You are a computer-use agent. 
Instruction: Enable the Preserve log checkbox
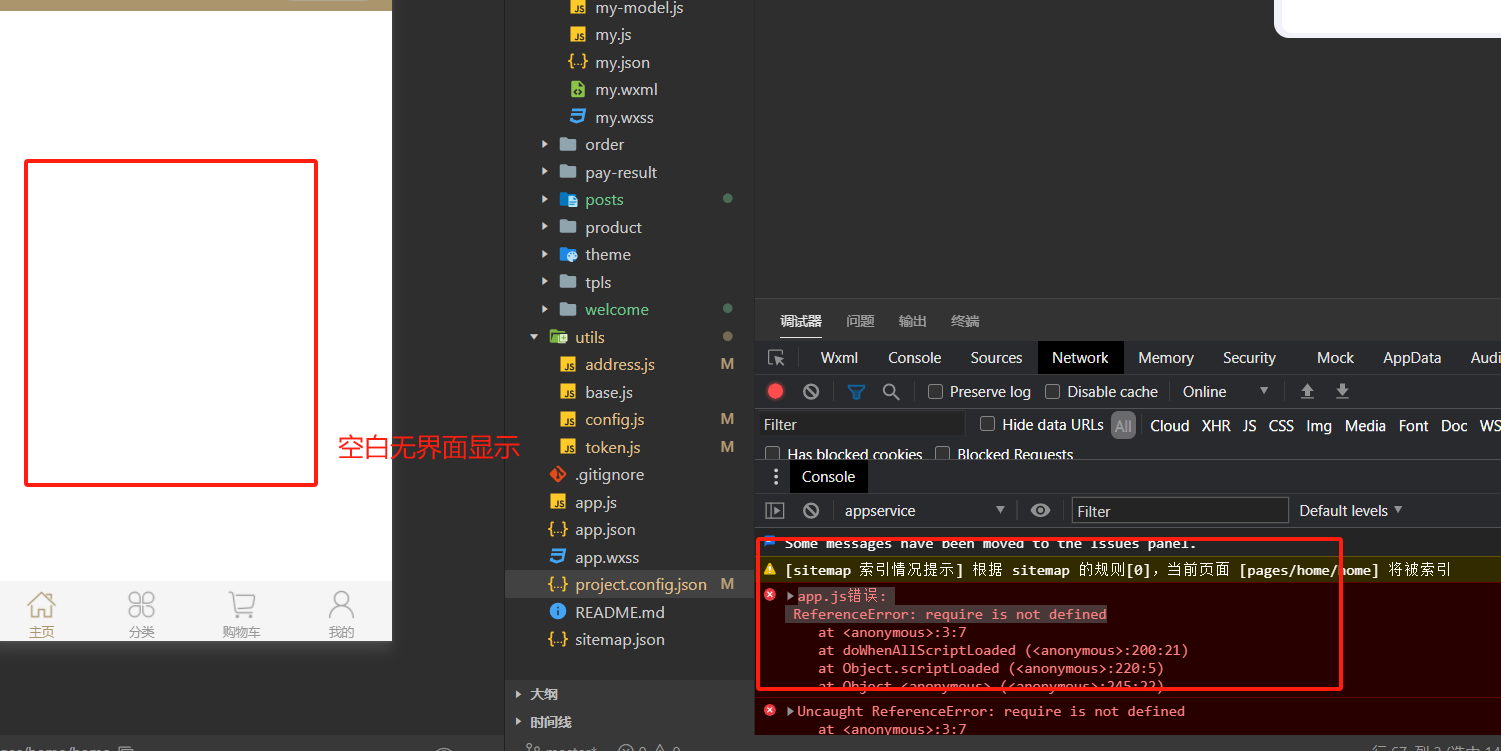tap(935, 392)
